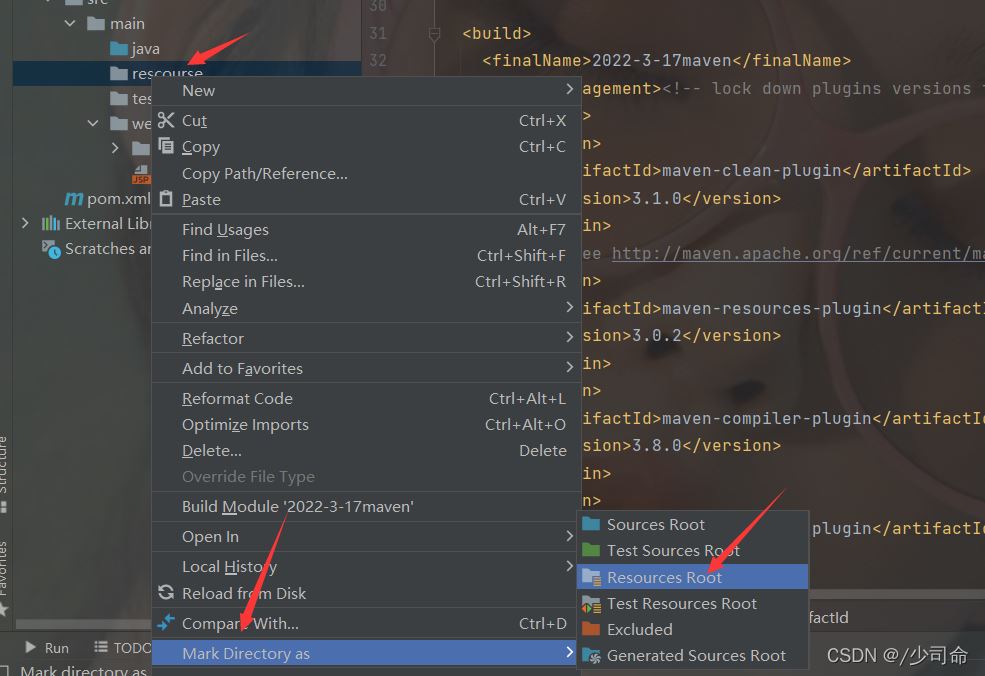Click the Scratches and Consoles icon

51,249
